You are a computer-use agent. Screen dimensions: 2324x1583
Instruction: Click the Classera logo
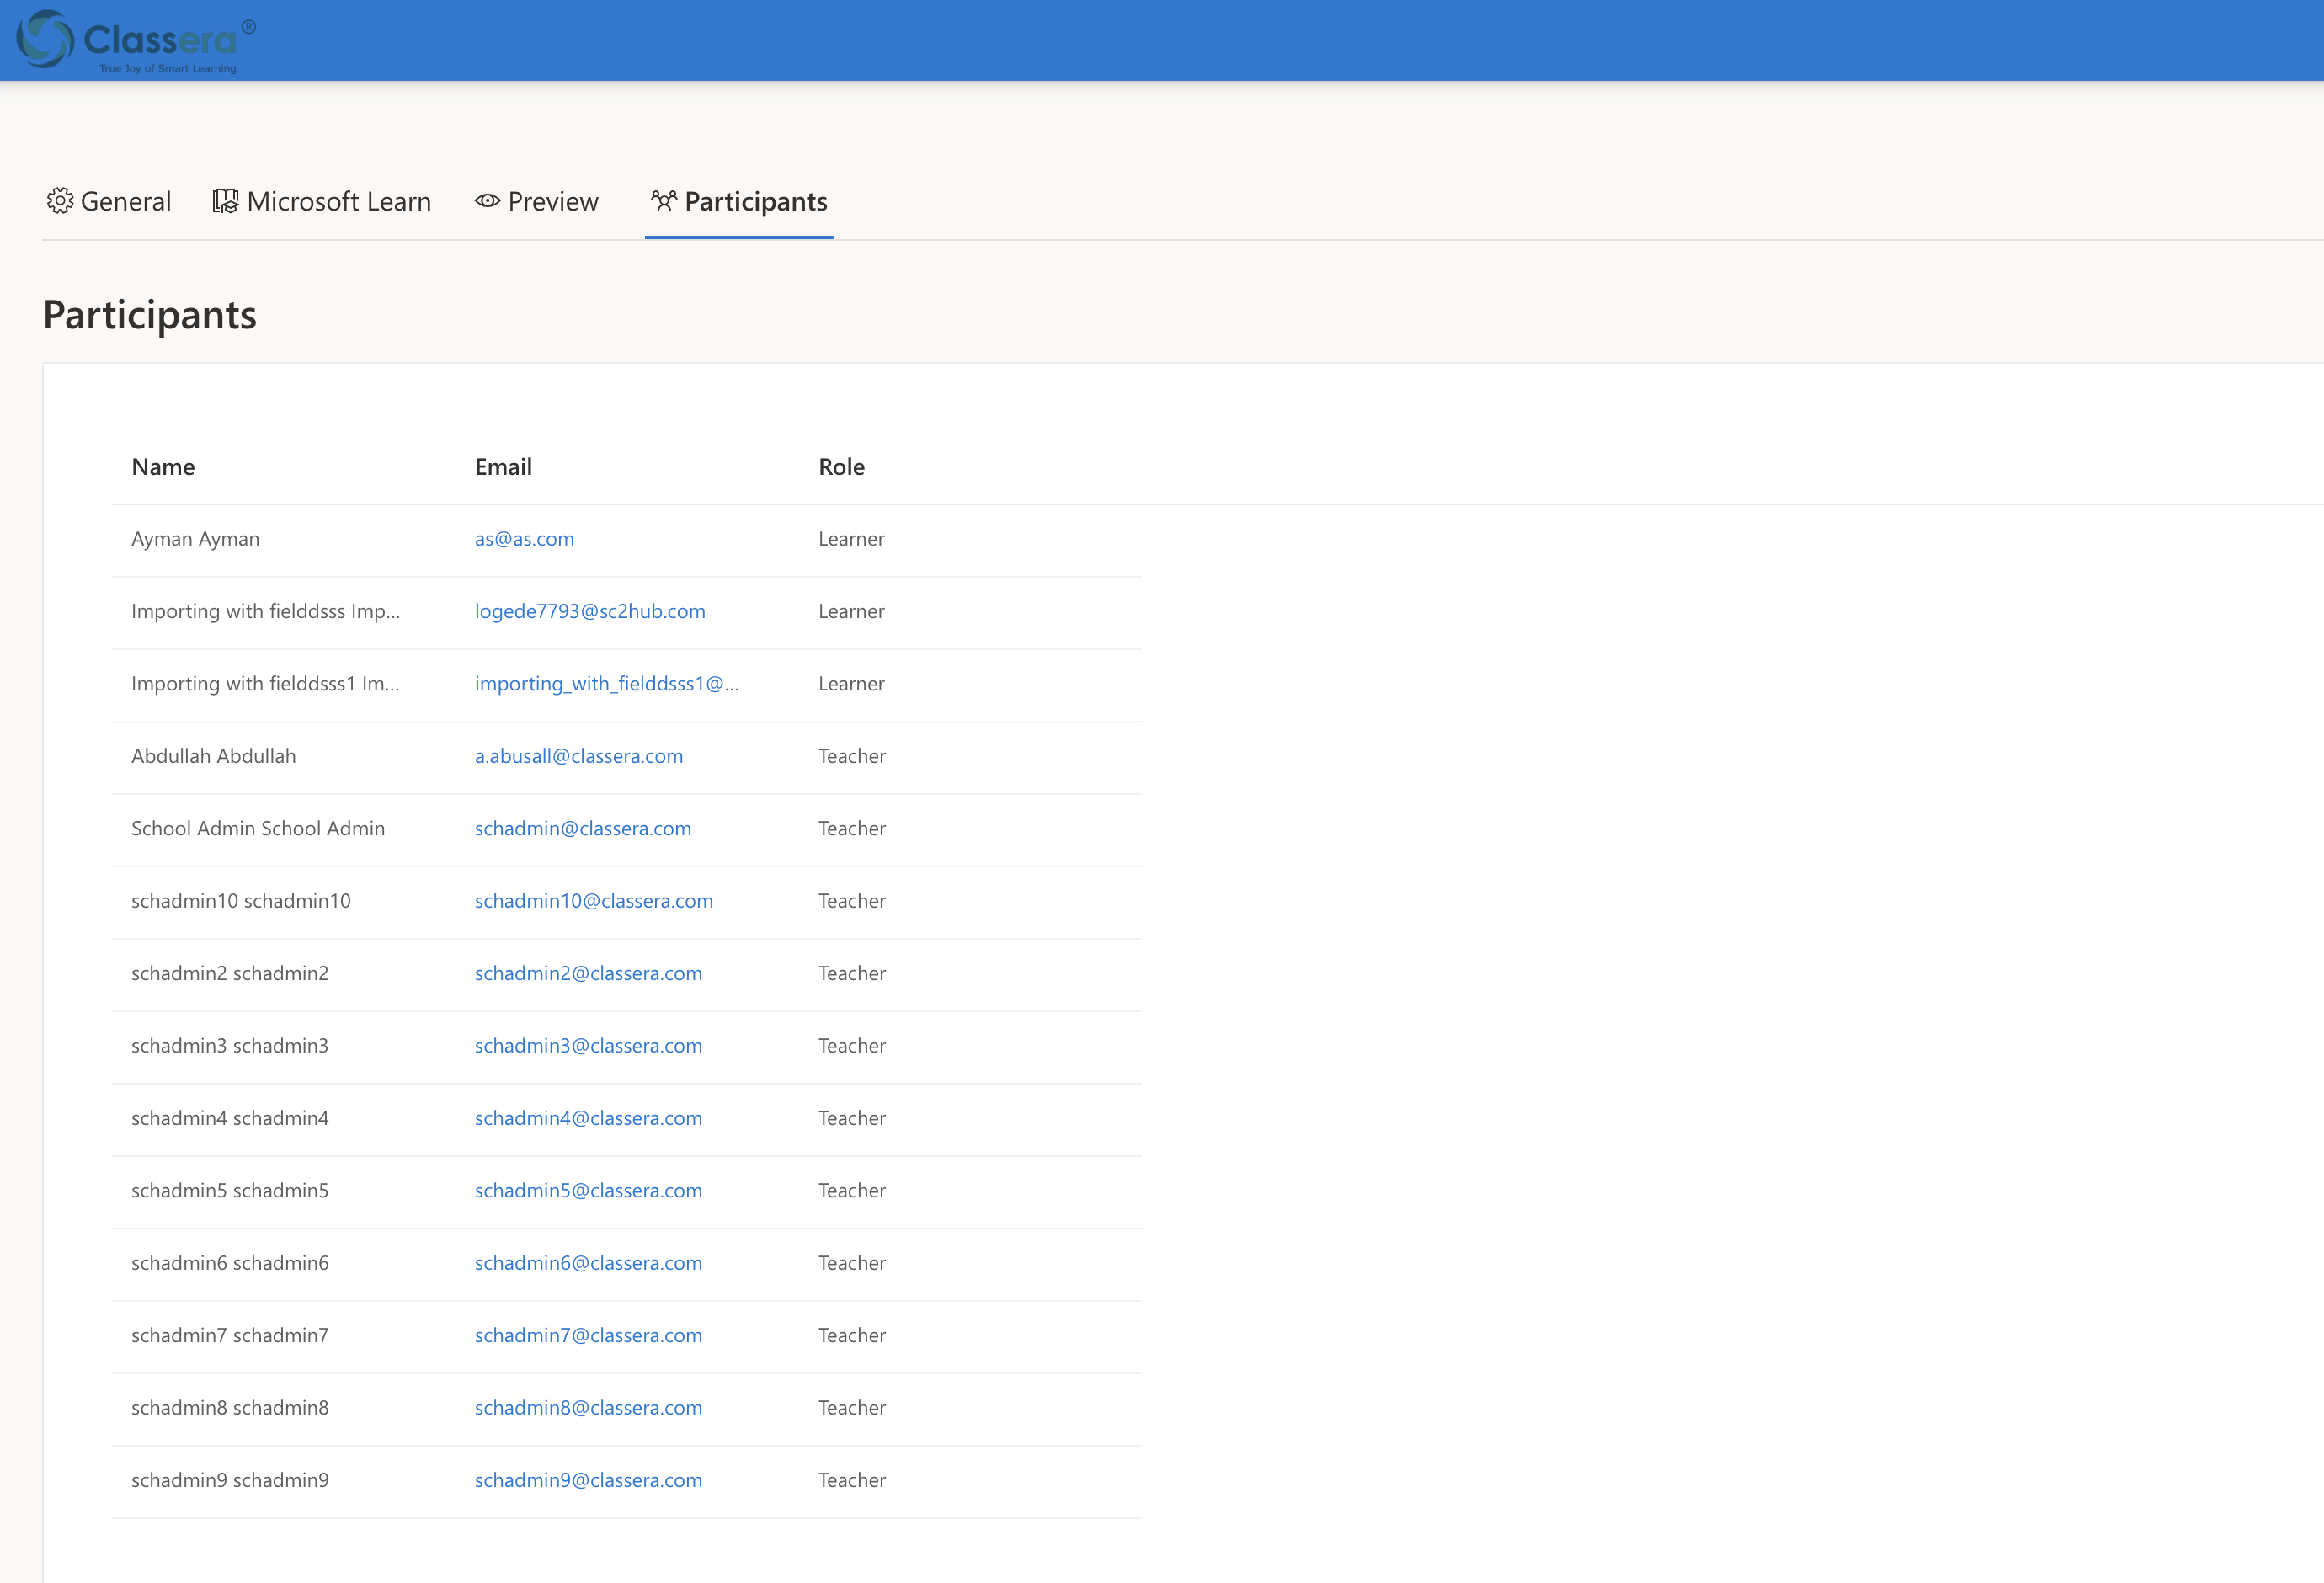click(x=136, y=41)
